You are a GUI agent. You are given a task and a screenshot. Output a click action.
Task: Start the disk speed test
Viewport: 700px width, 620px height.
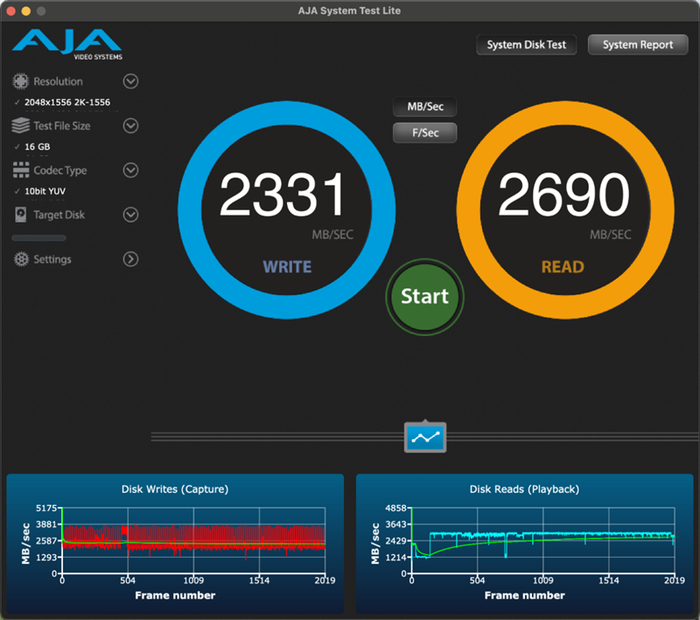click(425, 297)
